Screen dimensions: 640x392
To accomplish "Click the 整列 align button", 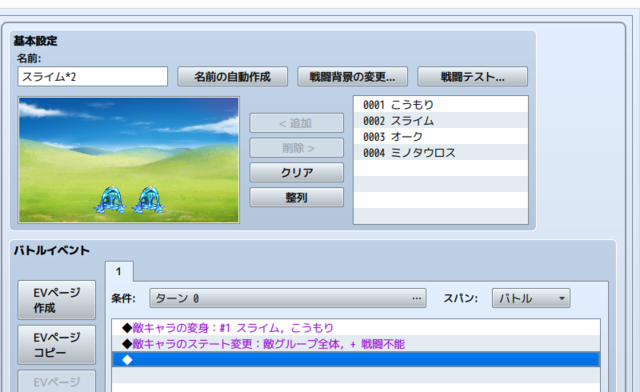I will coord(296,198).
